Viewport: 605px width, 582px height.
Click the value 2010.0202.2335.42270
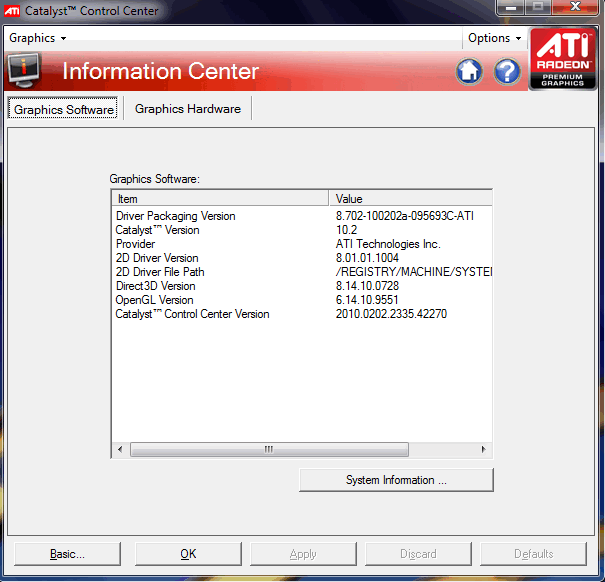(391, 314)
